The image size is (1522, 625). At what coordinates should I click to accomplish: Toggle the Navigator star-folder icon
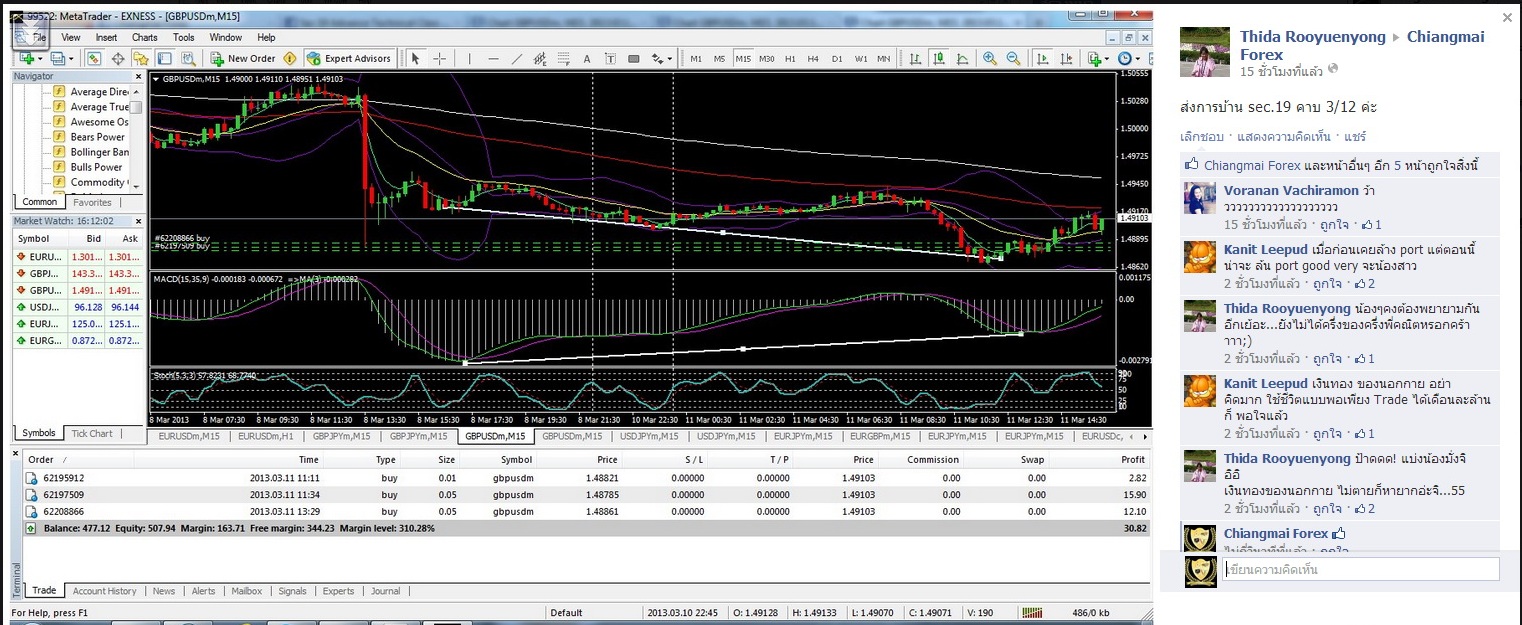pyautogui.click(x=141, y=58)
